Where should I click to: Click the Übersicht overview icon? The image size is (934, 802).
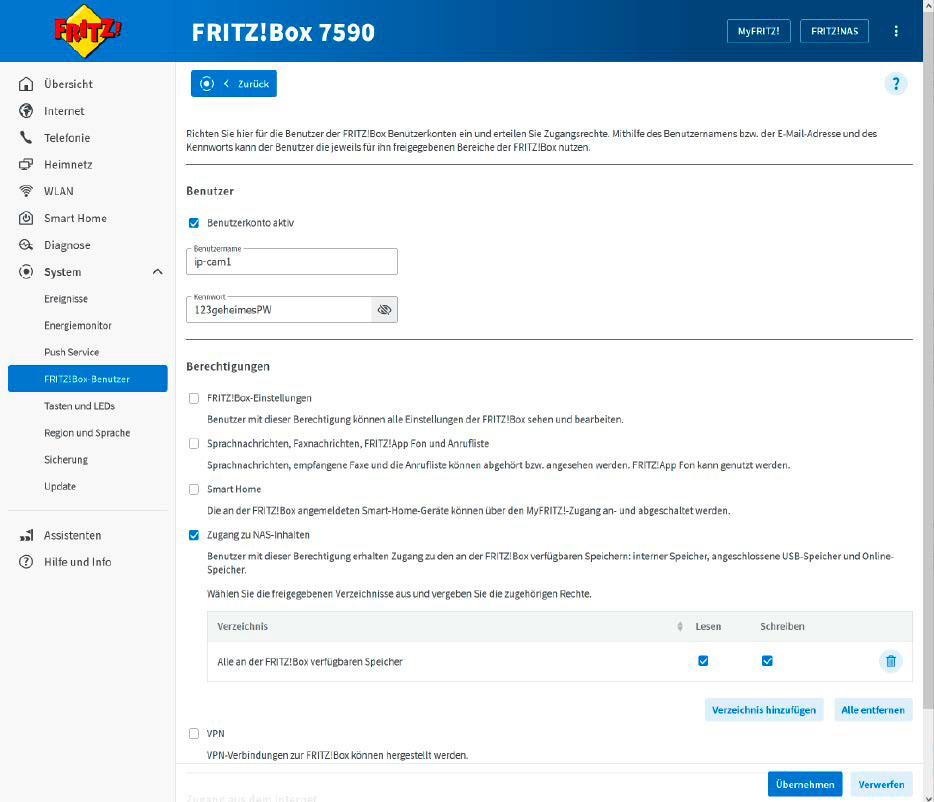pyautogui.click(x=24, y=84)
